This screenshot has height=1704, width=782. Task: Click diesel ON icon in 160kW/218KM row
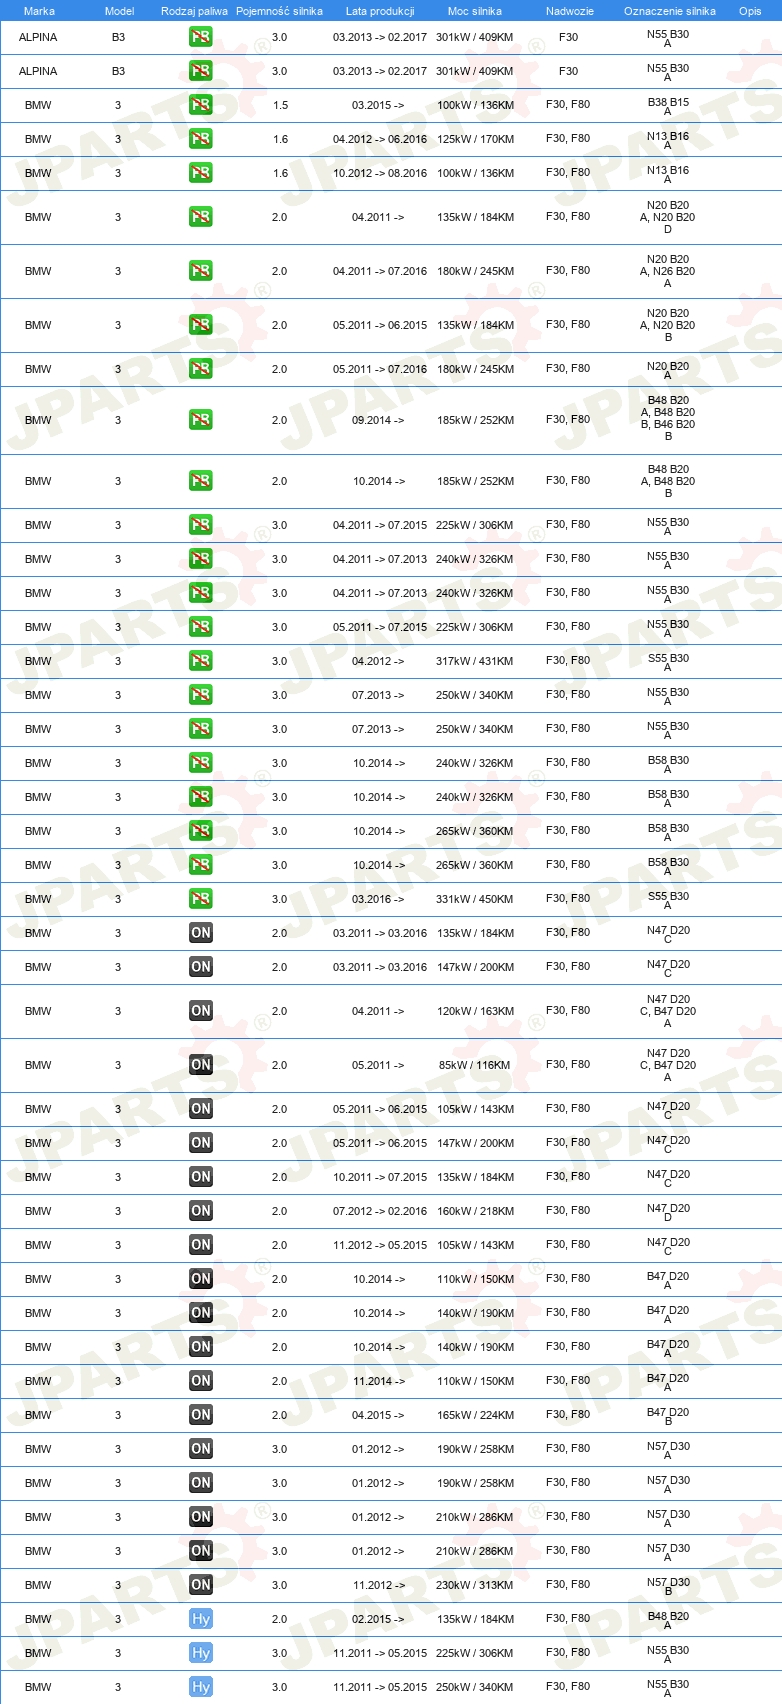click(x=201, y=1211)
